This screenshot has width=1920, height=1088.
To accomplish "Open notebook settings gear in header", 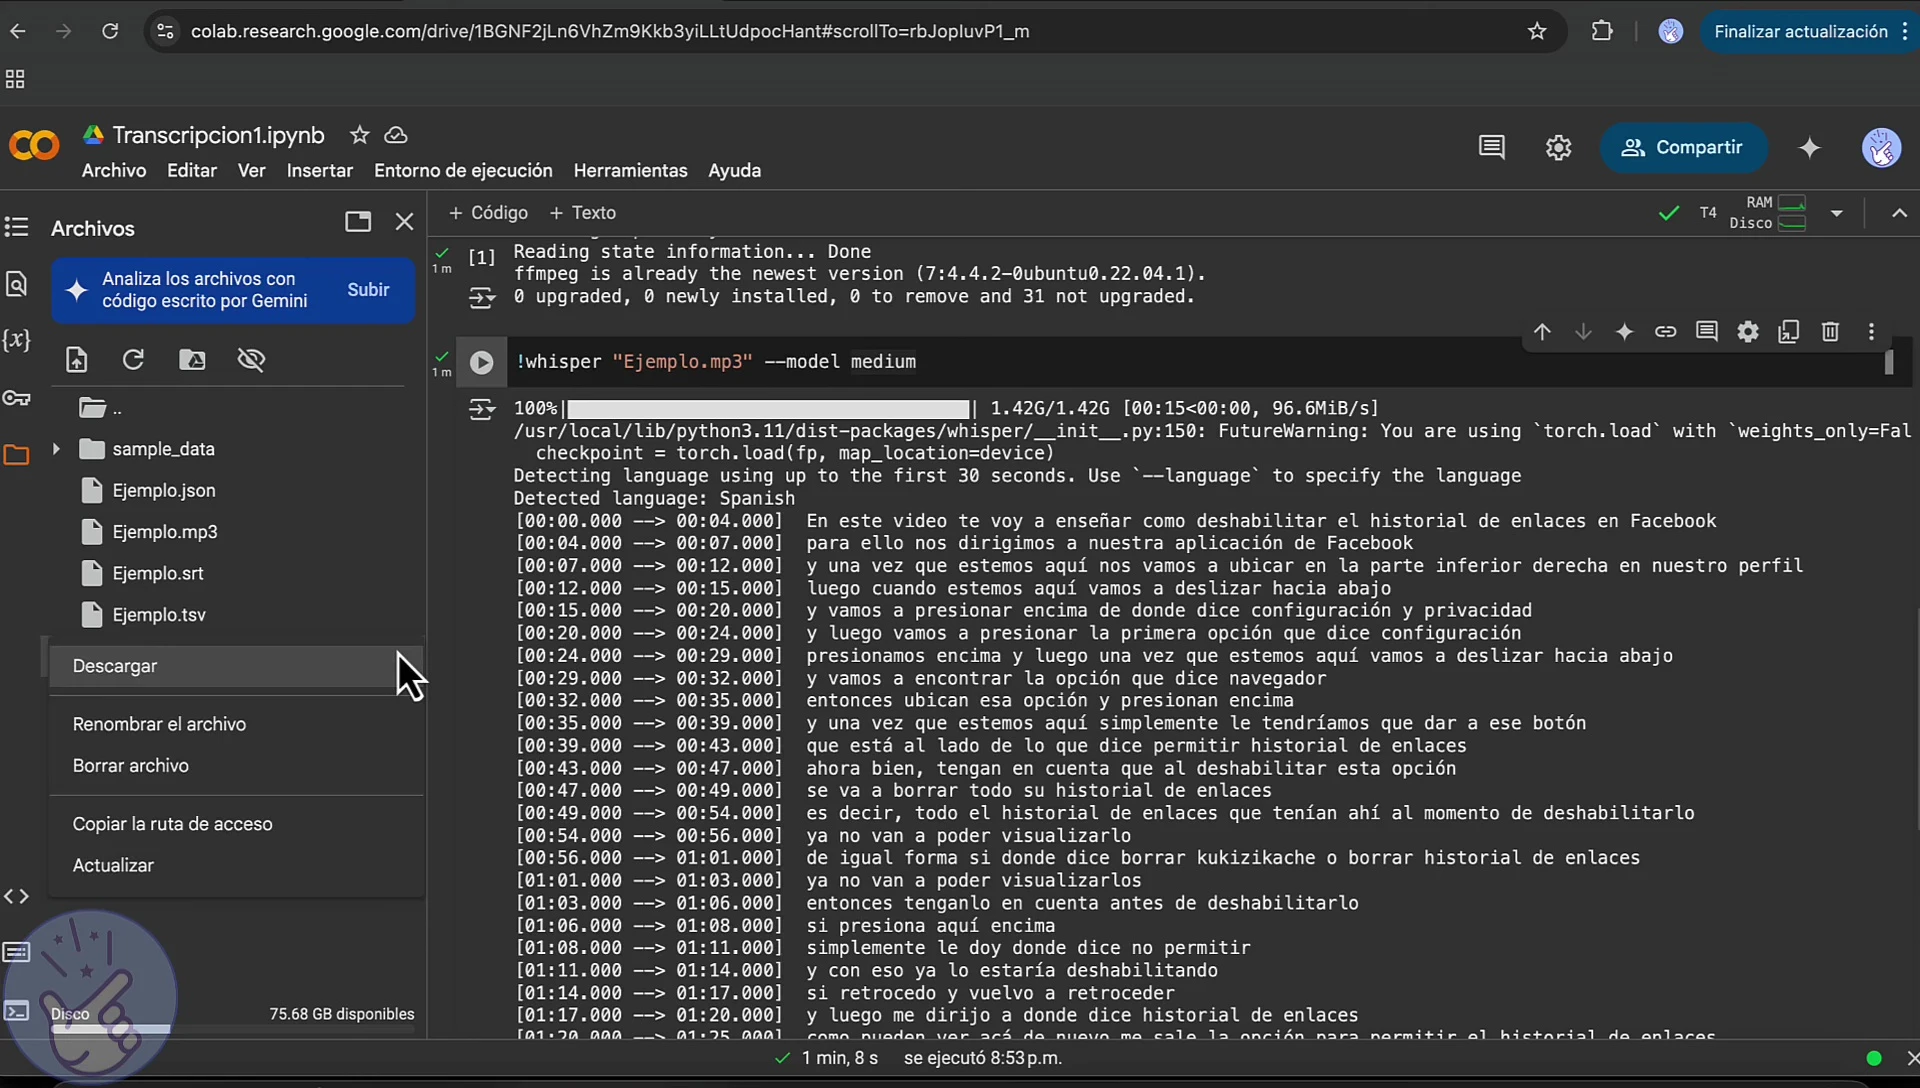I will [1559, 148].
